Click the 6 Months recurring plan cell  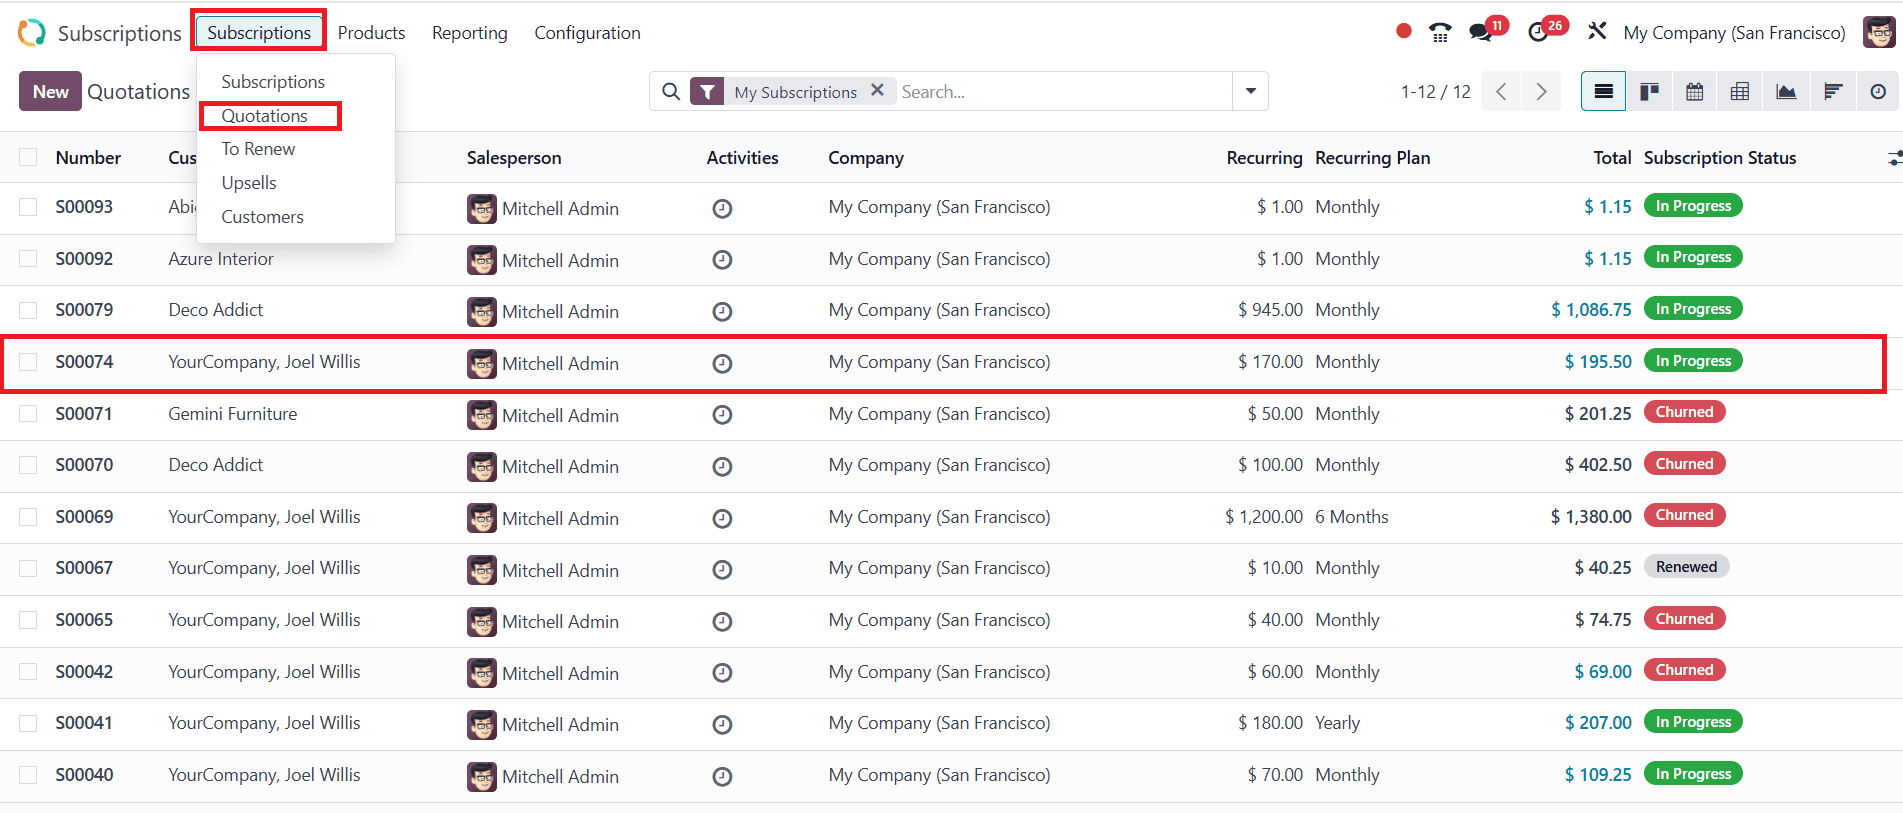pos(1352,517)
